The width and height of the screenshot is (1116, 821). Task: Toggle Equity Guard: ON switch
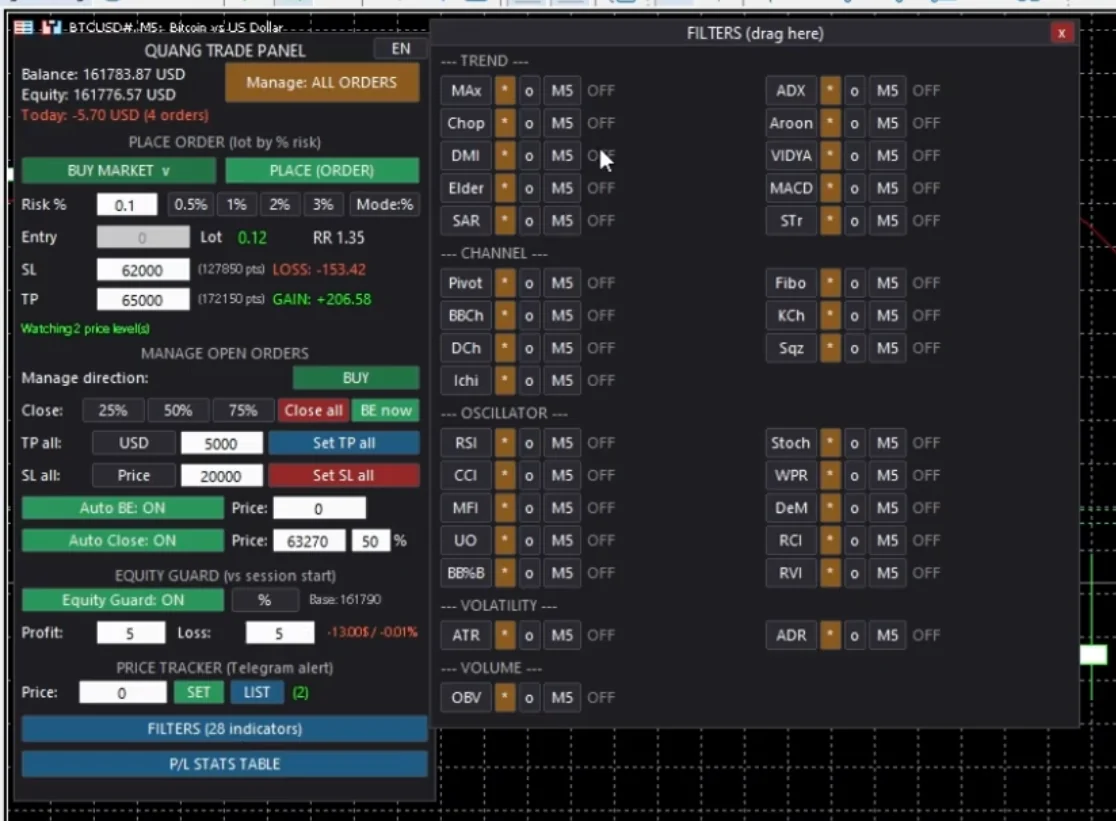pos(122,600)
